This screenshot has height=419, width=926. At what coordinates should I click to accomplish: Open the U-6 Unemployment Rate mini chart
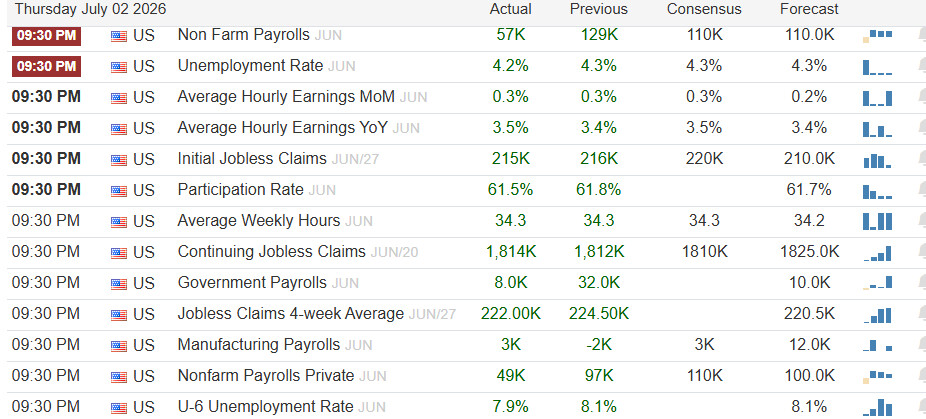tap(878, 408)
